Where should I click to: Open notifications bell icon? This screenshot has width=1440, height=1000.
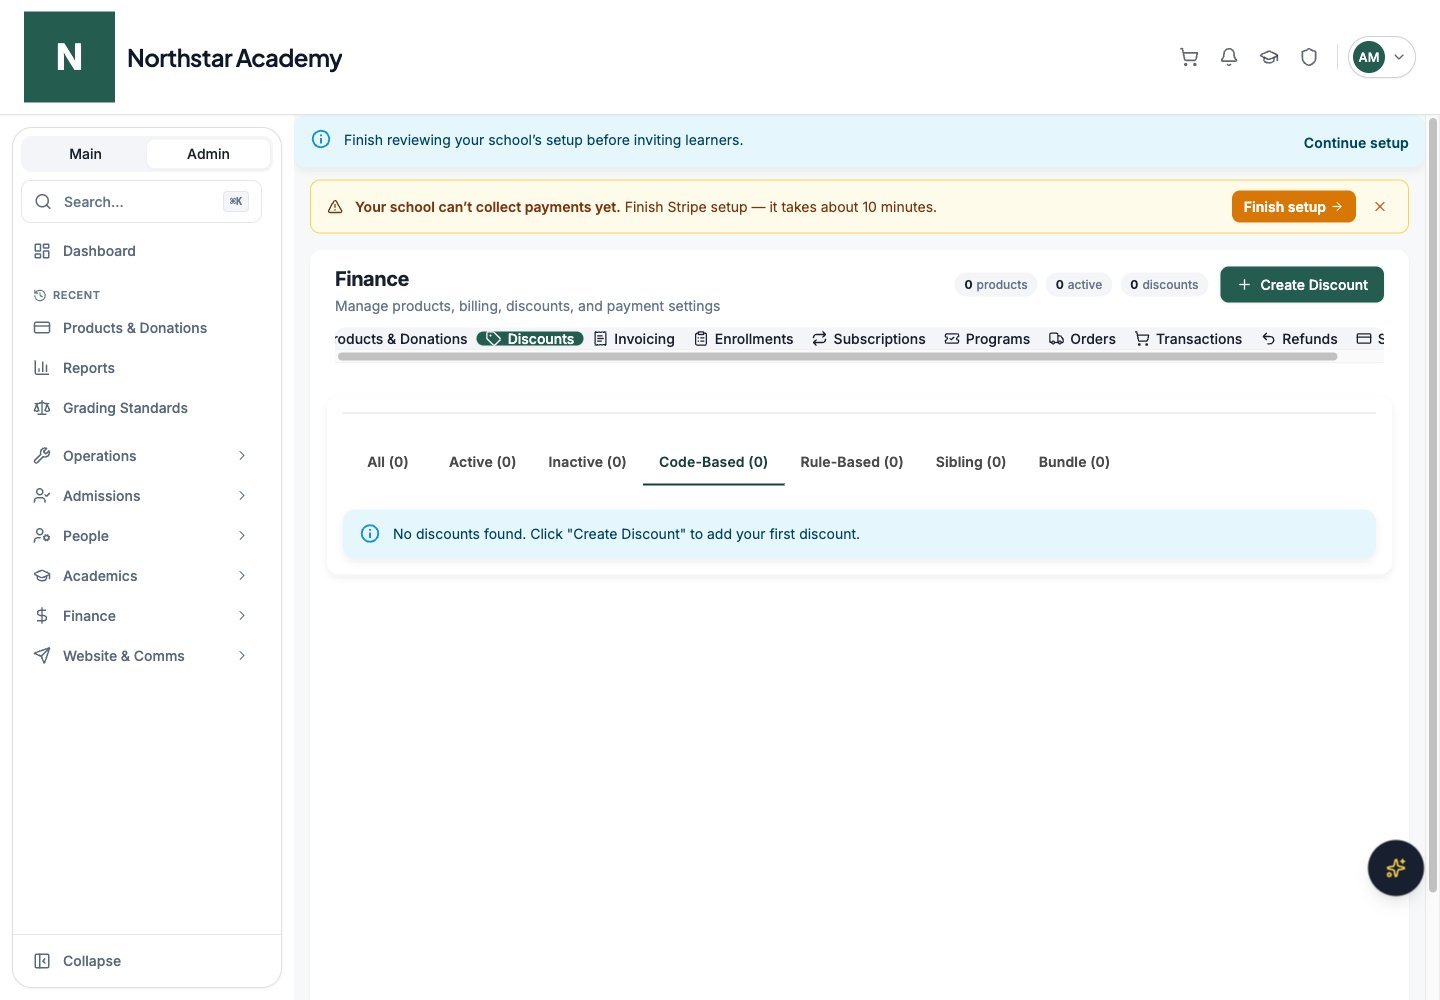(x=1229, y=57)
